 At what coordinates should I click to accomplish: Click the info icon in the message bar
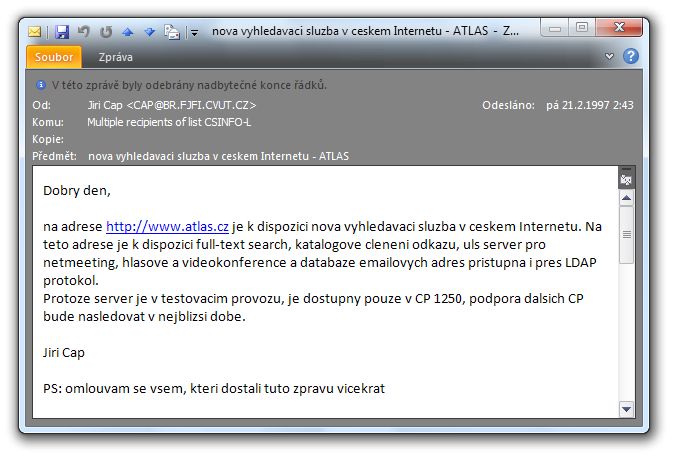[41, 85]
